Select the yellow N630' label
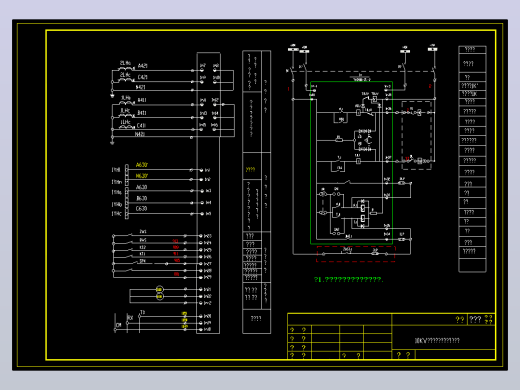This screenshot has height=390, width=520. (142, 176)
